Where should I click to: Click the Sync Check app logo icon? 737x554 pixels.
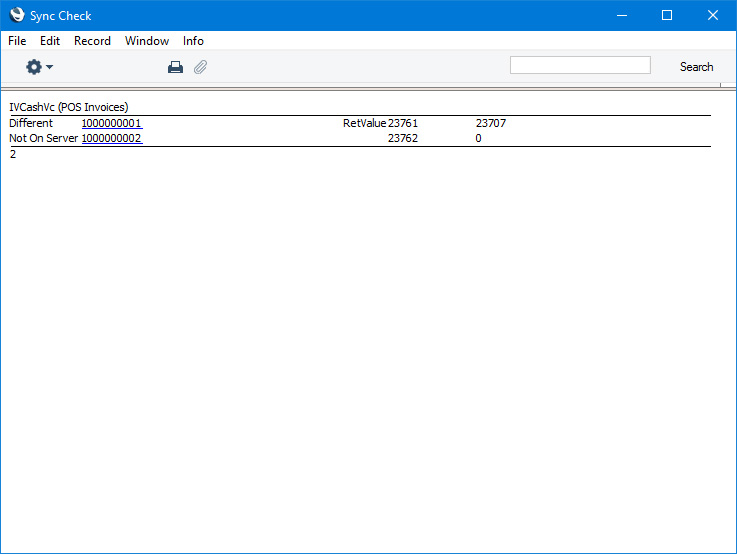16,15
